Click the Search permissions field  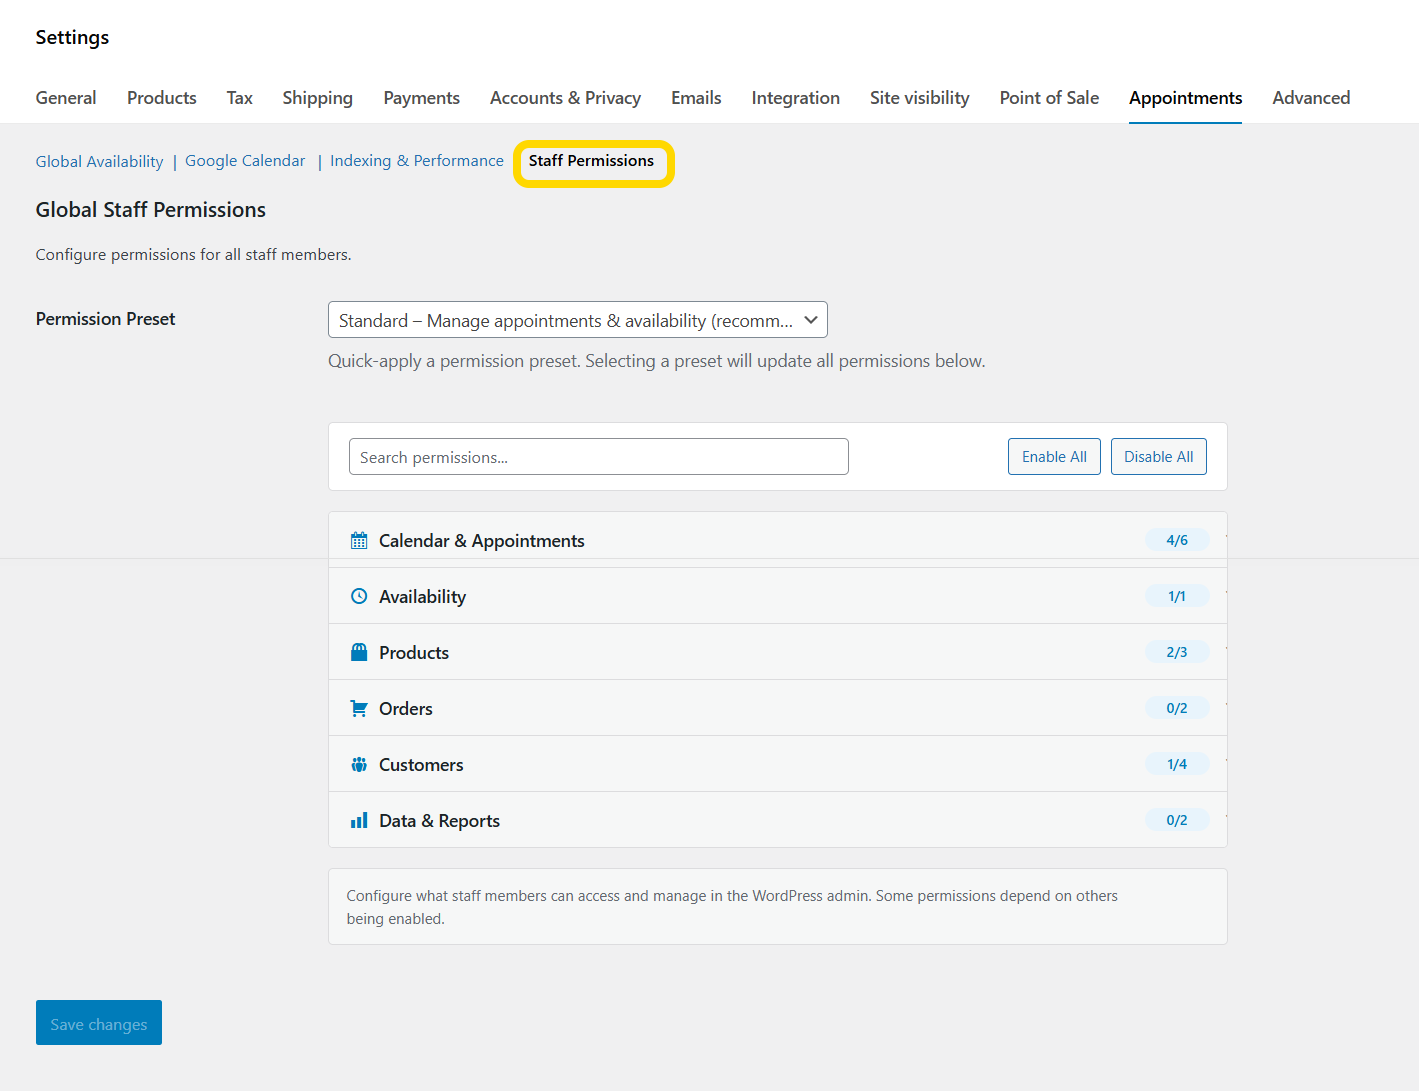tap(598, 456)
